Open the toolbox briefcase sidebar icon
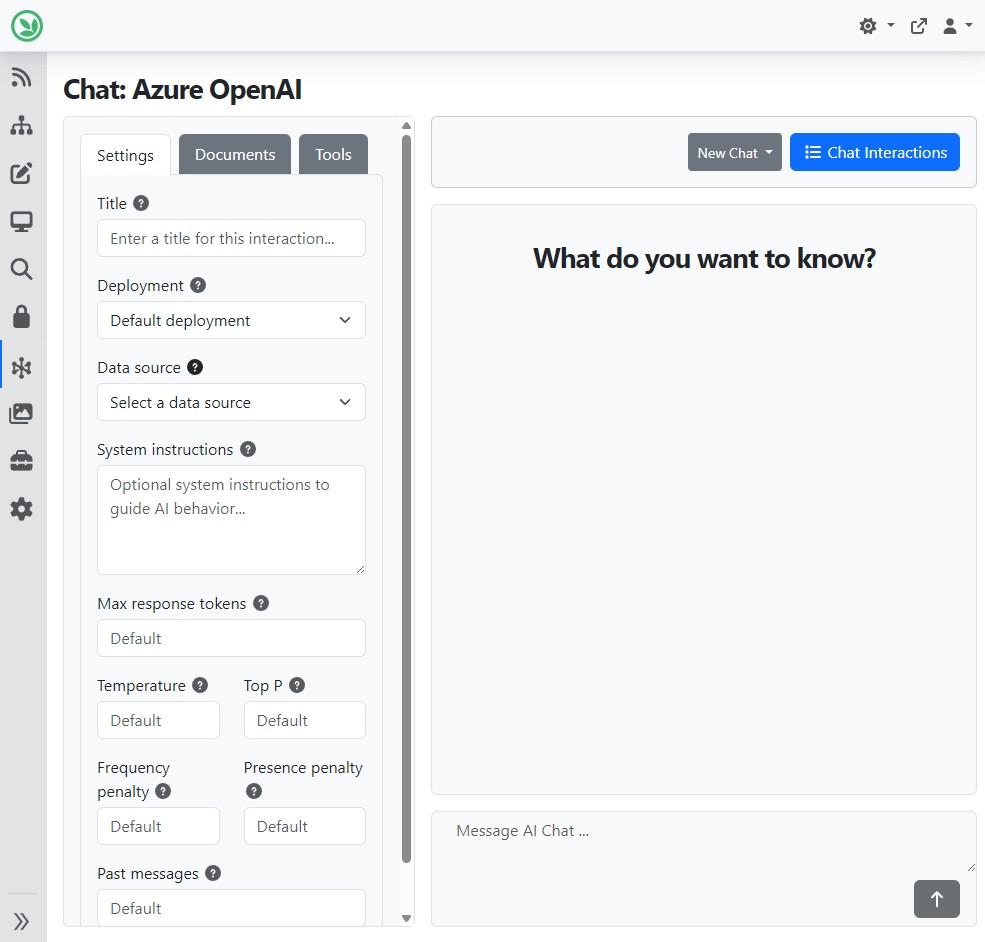Viewport: 985px width, 942px height. pyautogui.click(x=21, y=461)
